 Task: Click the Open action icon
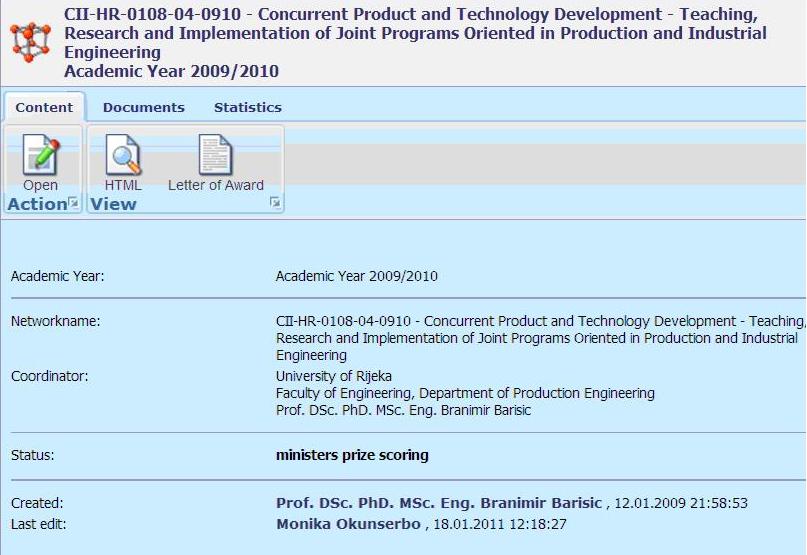(x=41, y=156)
